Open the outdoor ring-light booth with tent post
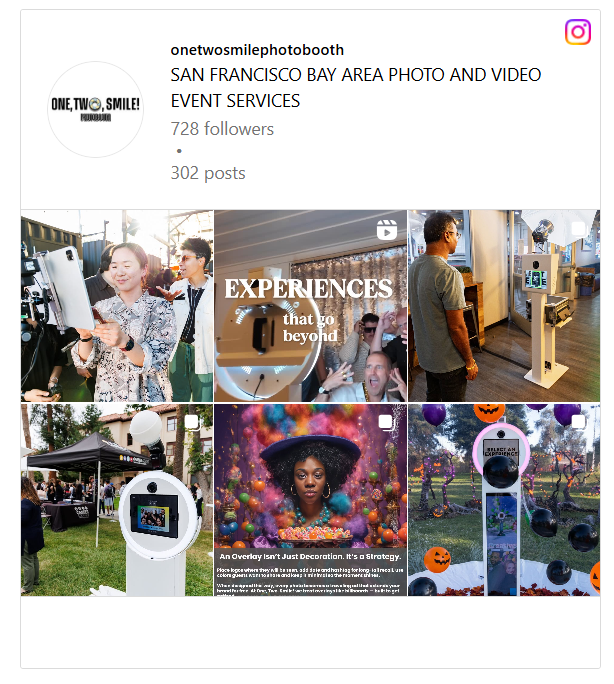614x684 pixels. click(117, 499)
